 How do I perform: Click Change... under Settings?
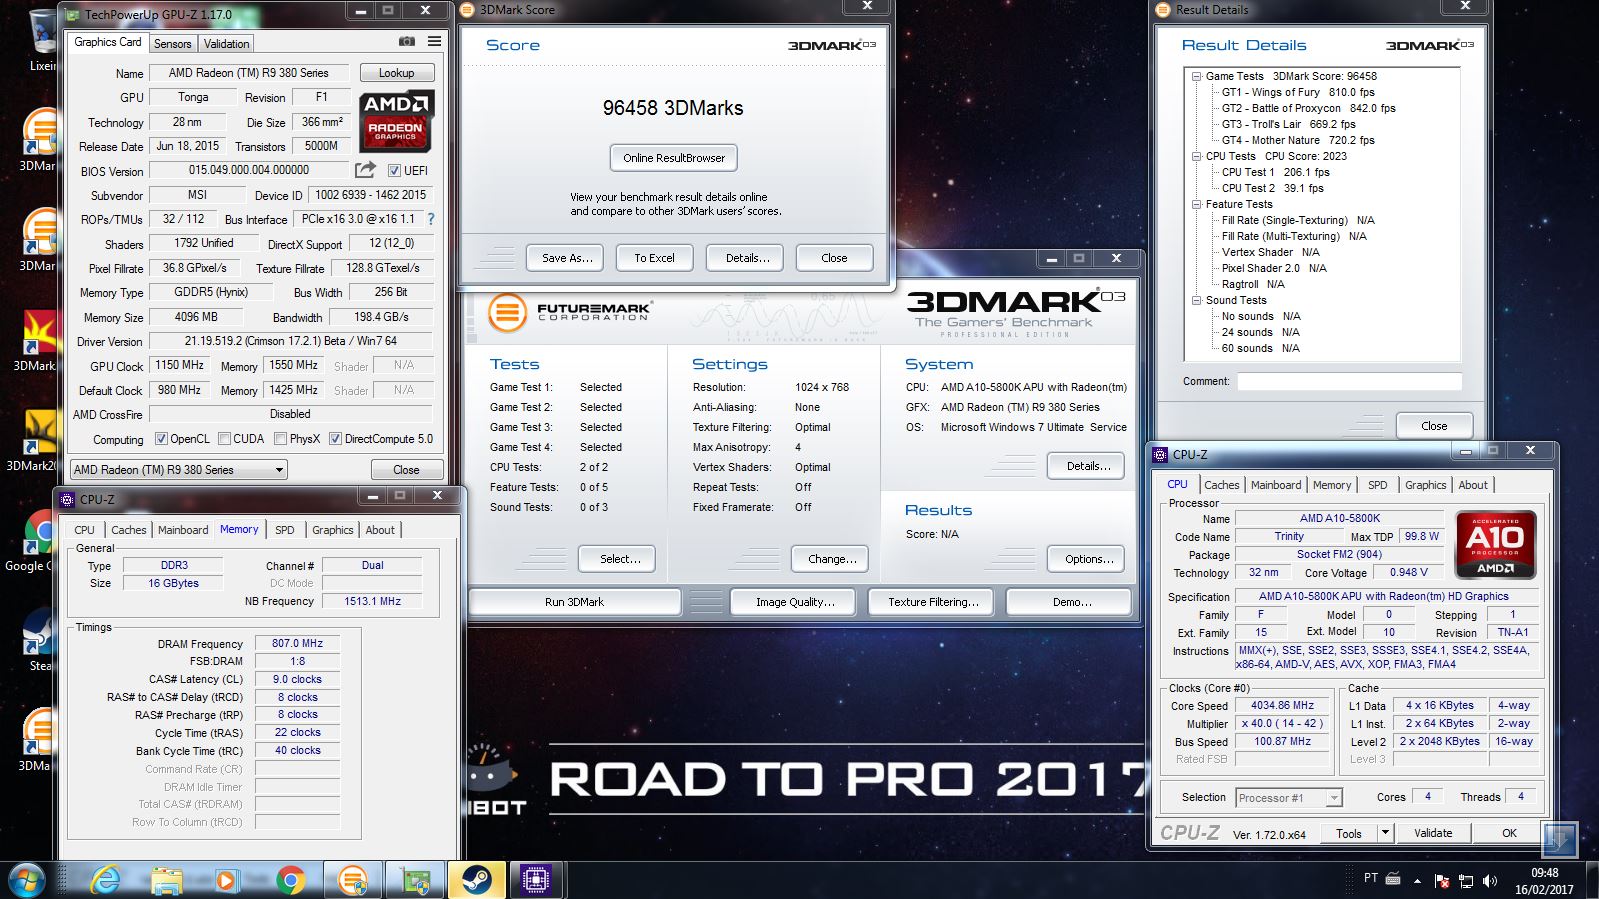tap(830, 559)
